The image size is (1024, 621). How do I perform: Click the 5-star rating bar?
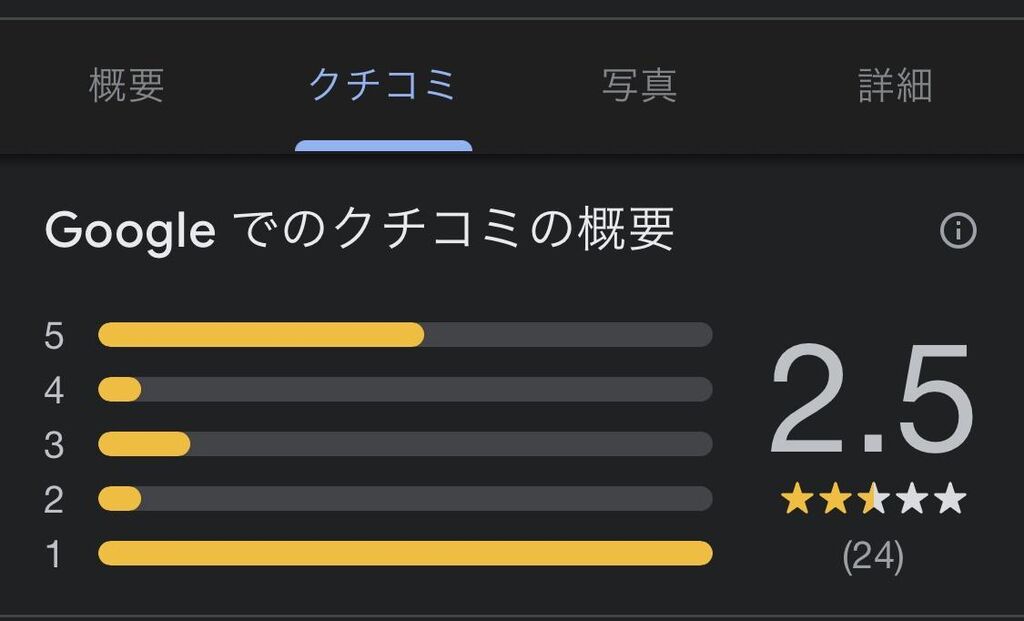point(405,335)
